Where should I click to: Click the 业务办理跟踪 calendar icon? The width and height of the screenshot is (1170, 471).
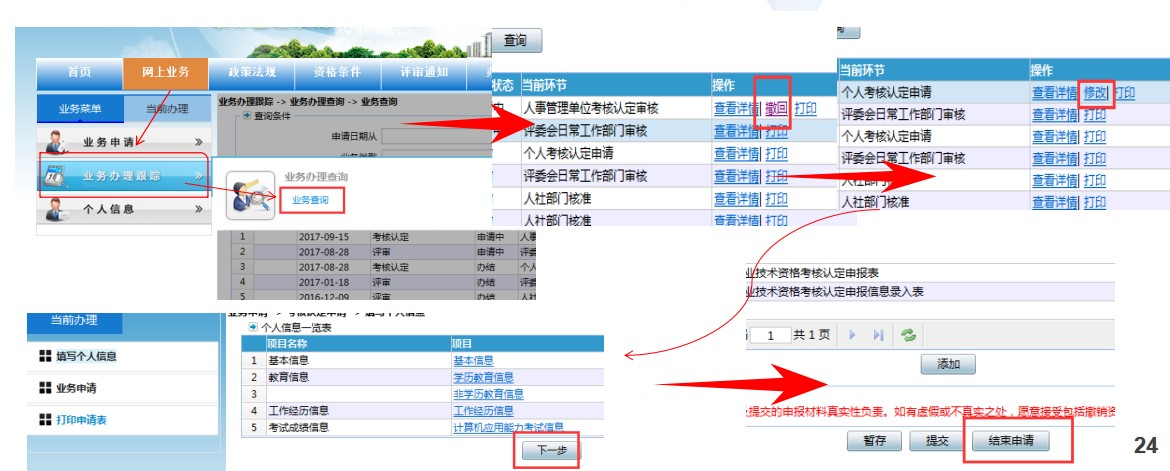coord(54,175)
